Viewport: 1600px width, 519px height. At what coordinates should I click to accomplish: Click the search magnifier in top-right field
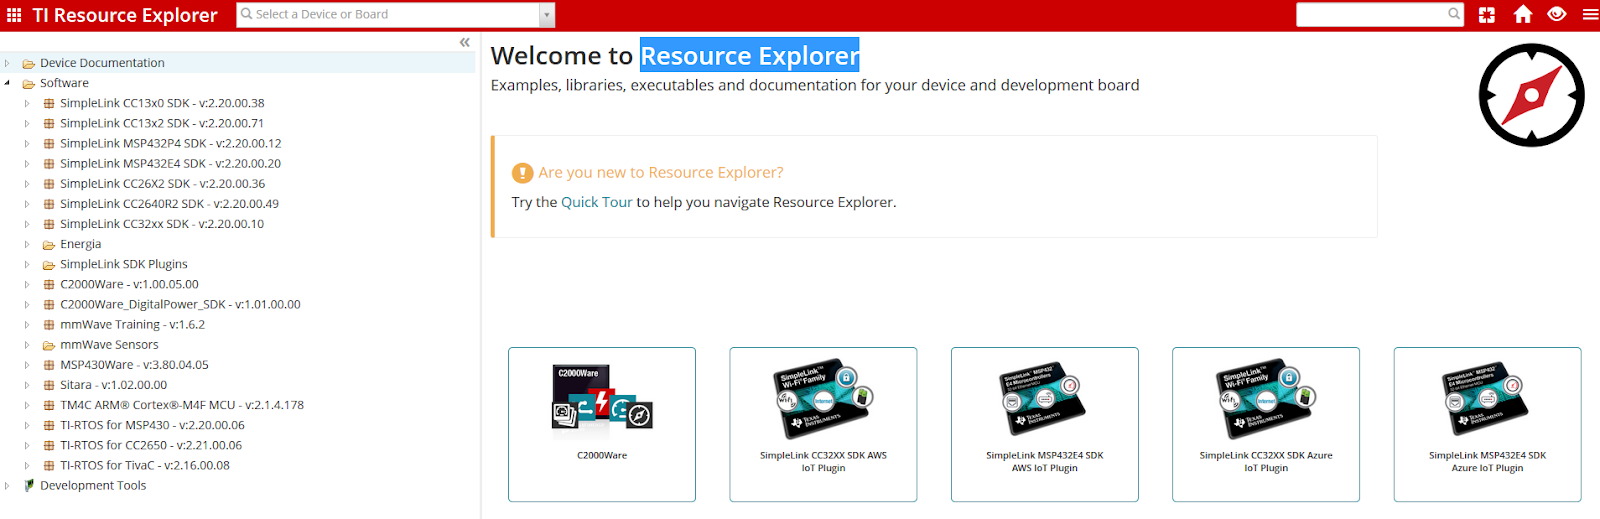pos(1454,14)
